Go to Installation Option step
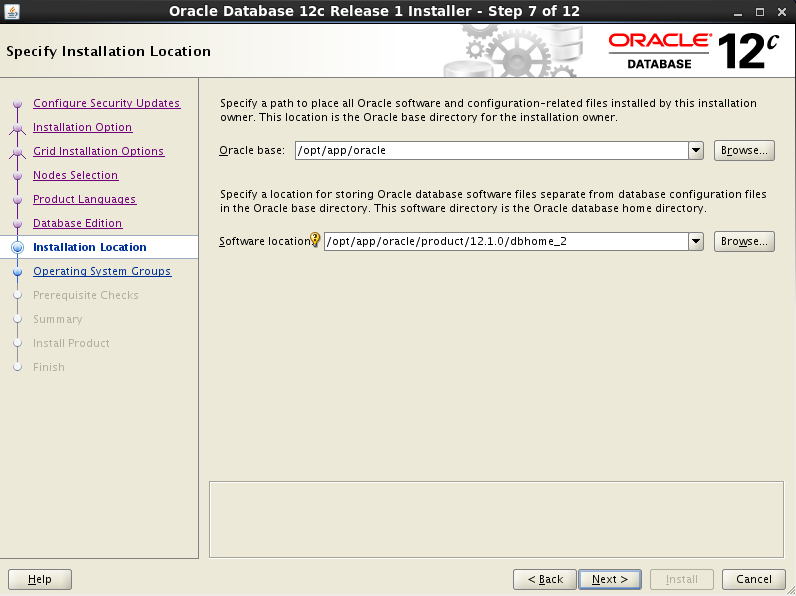The image size is (796, 596). click(82, 127)
